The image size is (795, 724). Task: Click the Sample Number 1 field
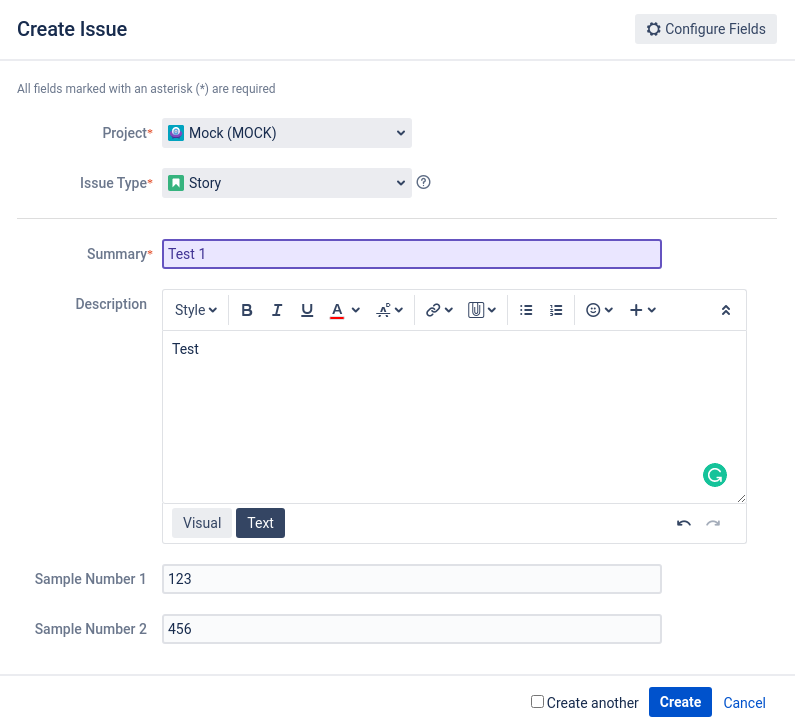(412, 579)
